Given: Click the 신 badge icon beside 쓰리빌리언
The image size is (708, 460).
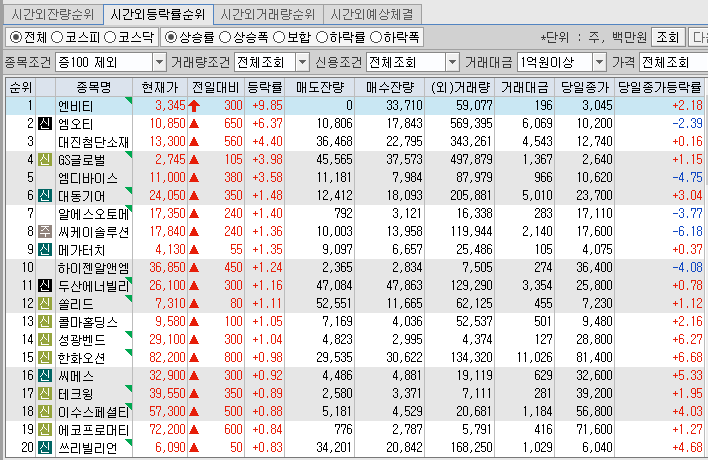Looking at the screenshot, I should point(45,448).
